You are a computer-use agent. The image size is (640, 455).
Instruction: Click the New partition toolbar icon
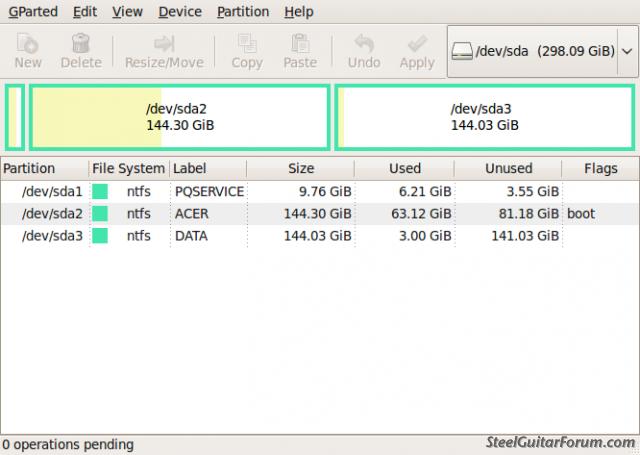(x=28, y=44)
